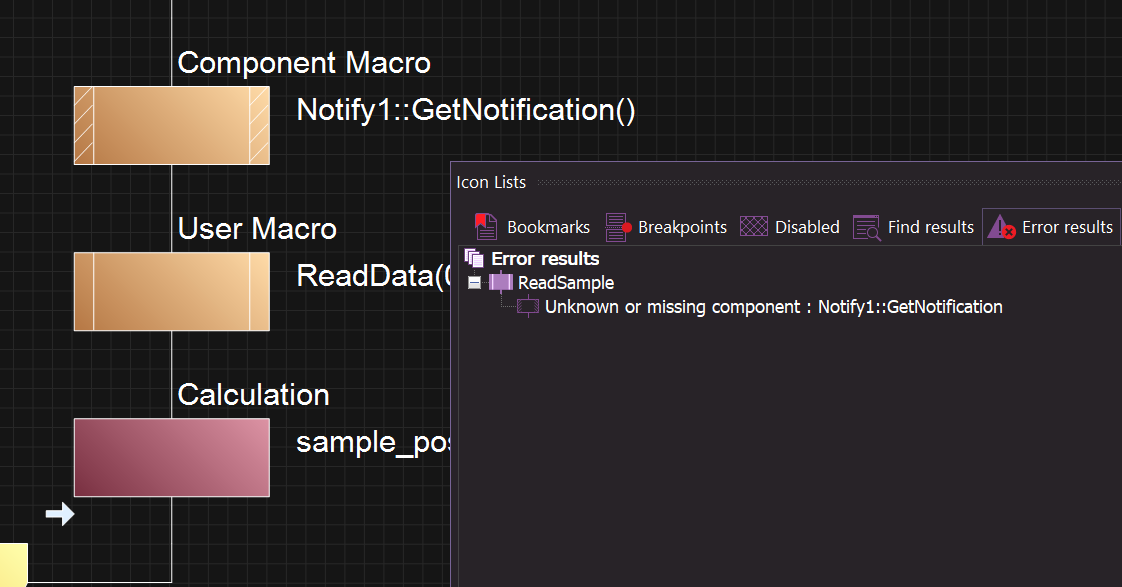The image size is (1122, 587).
Task: Click the white arrow marker below Calculation
Action: (60, 514)
